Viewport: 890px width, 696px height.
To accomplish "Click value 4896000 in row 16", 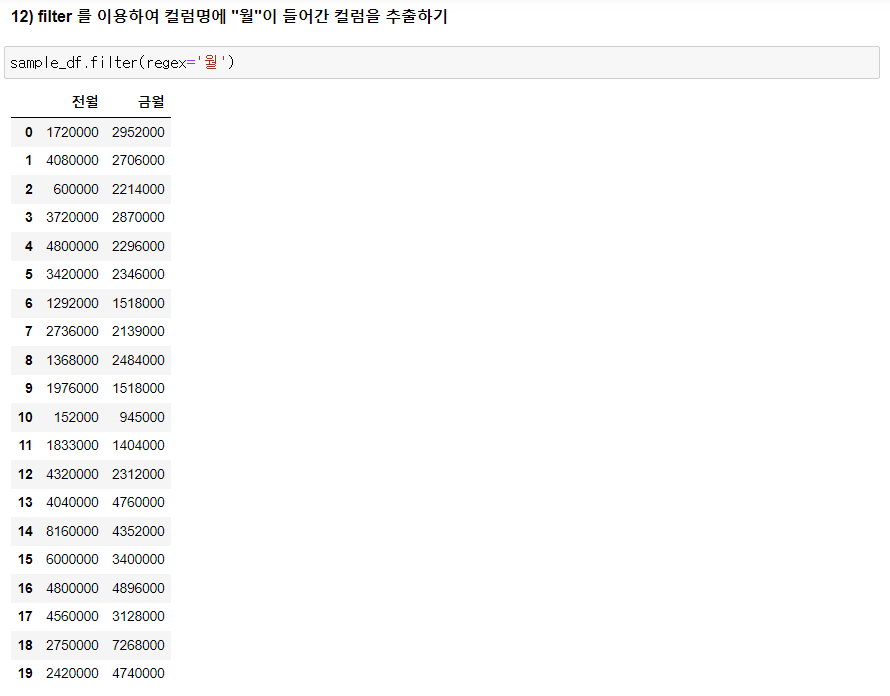I will (138, 589).
